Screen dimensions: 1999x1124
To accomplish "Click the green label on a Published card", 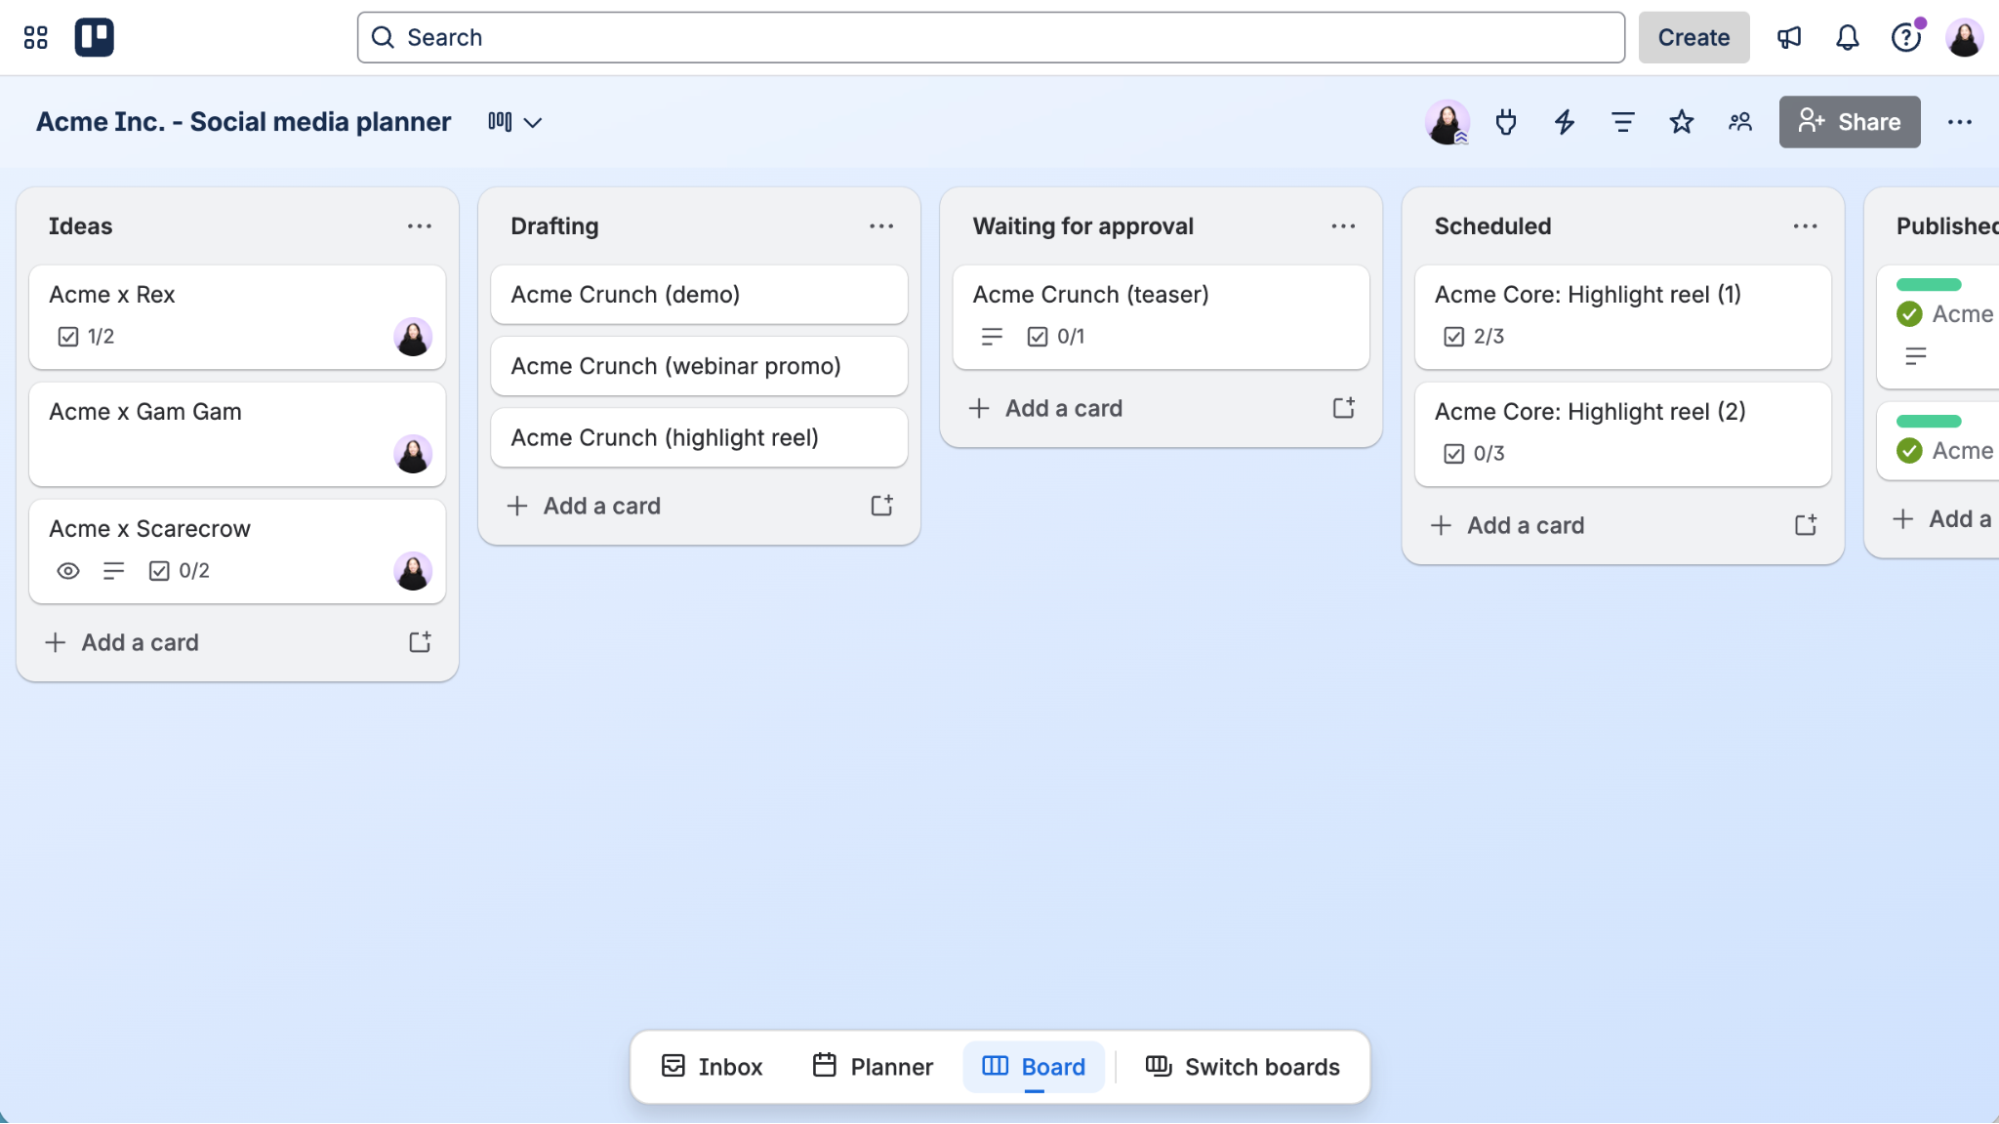I will click(x=1928, y=284).
